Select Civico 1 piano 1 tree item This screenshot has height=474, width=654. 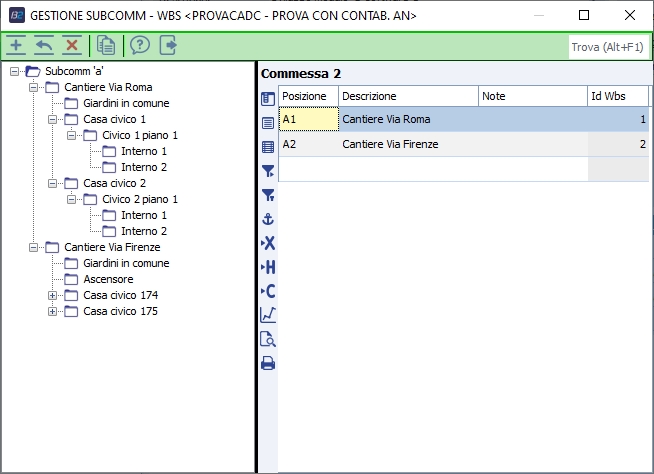click(x=140, y=135)
